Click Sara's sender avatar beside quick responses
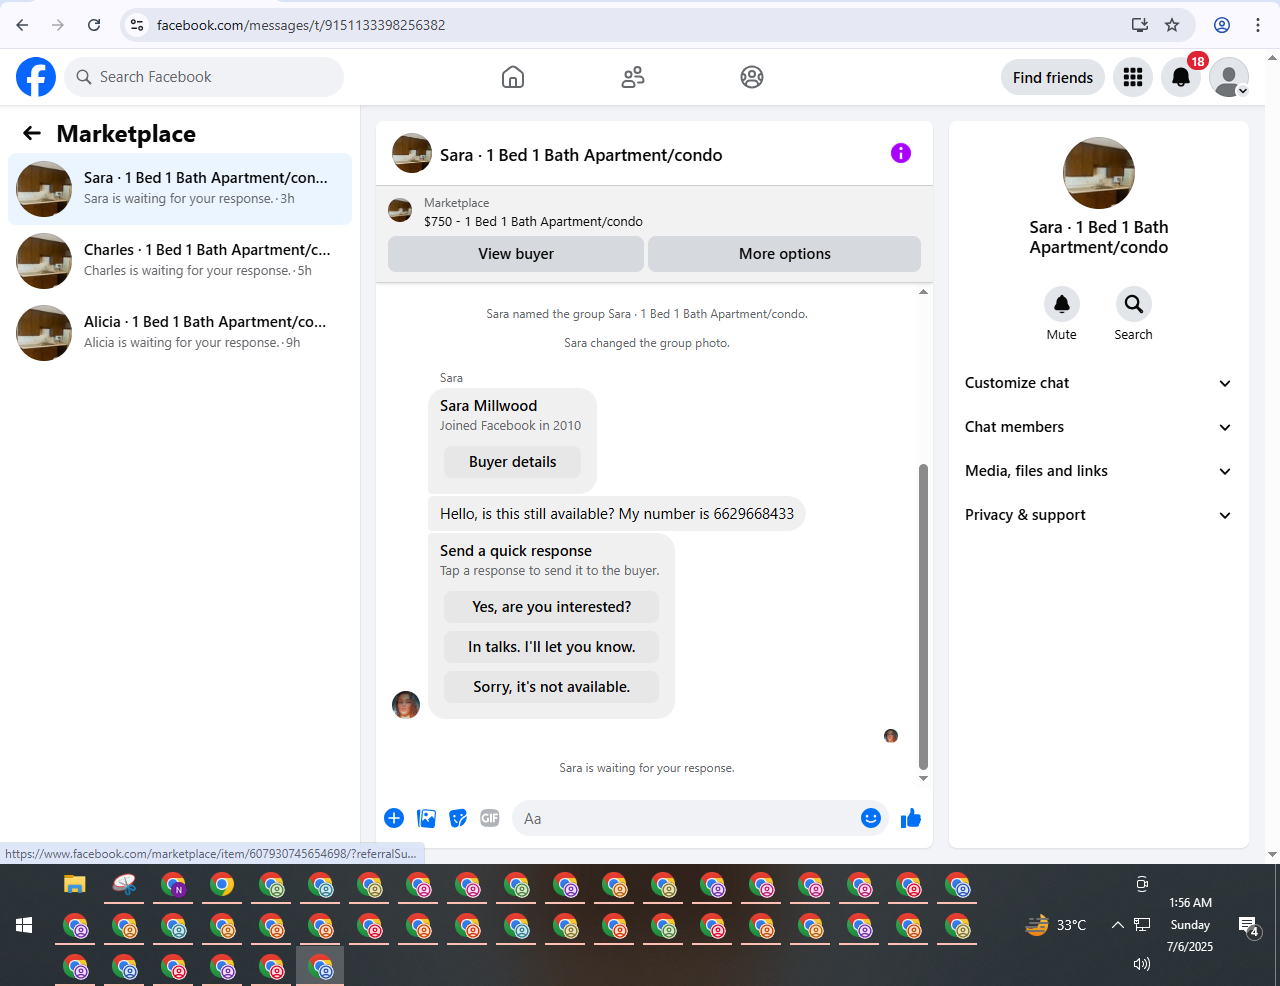1280x986 pixels. 406,705
